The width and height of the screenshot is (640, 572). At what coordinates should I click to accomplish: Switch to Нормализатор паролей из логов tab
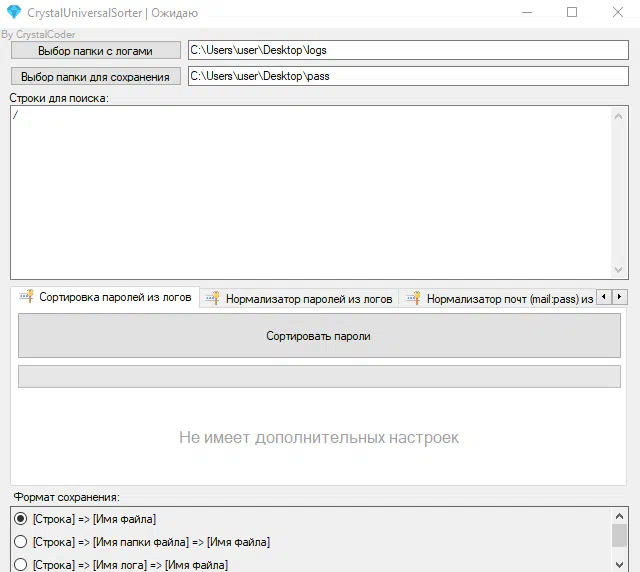[299, 299]
